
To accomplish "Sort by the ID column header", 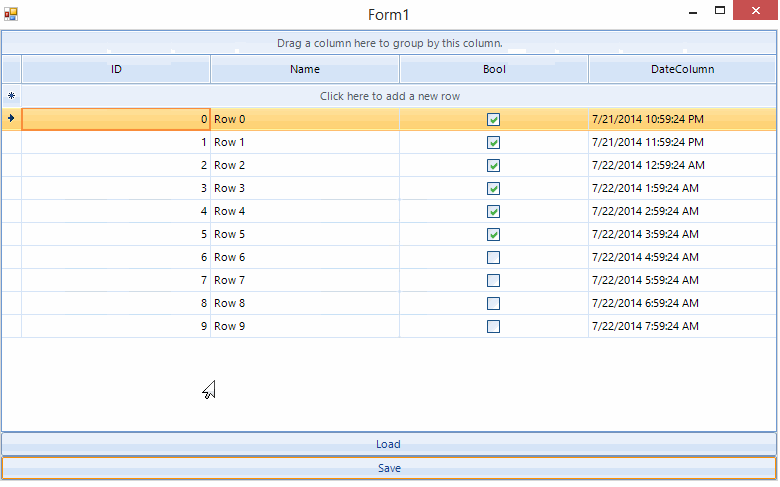I will click(116, 69).
